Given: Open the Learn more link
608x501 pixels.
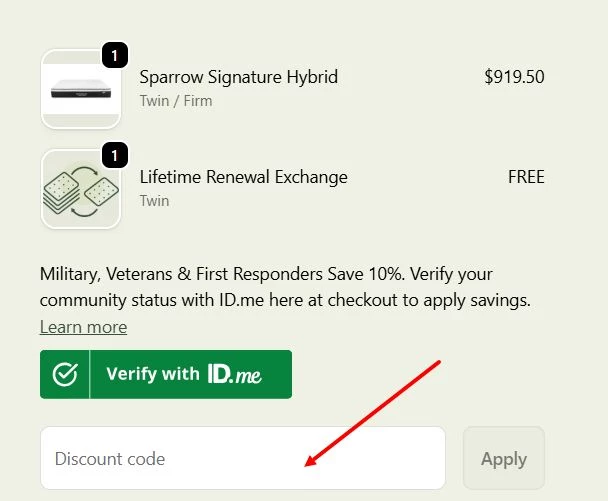Looking at the screenshot, I should coord(83,327).
